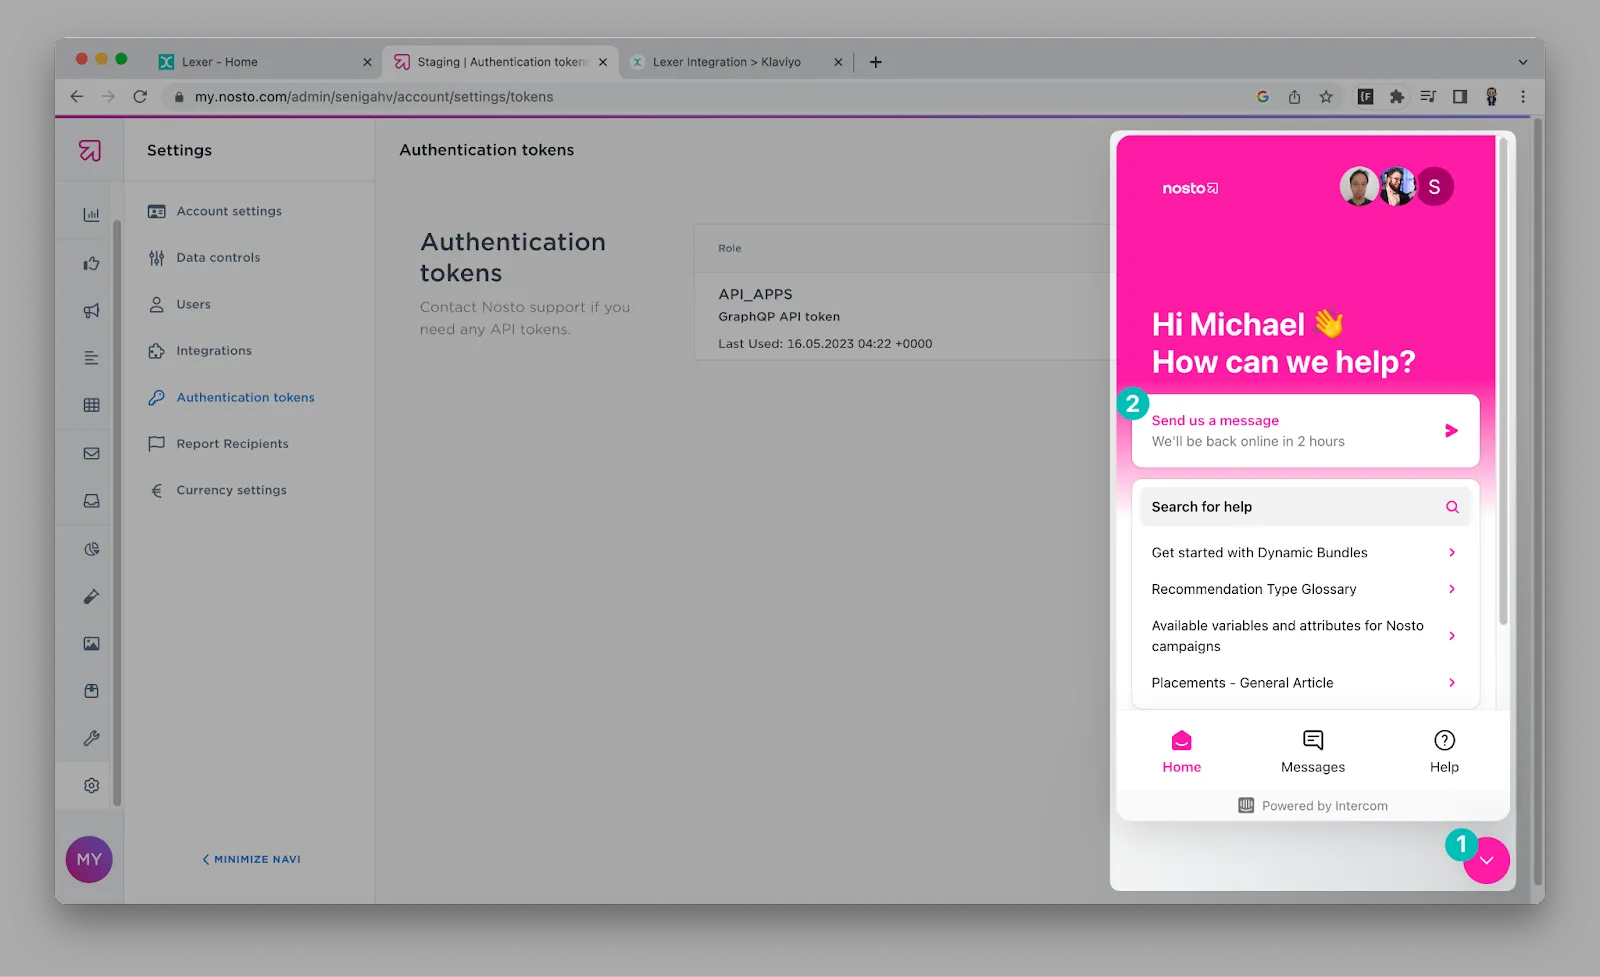Image resolution: width=1600 pixels, height=977 pixels.
Task: Open the grid table icon in sidebar
Action: point(91,405)
